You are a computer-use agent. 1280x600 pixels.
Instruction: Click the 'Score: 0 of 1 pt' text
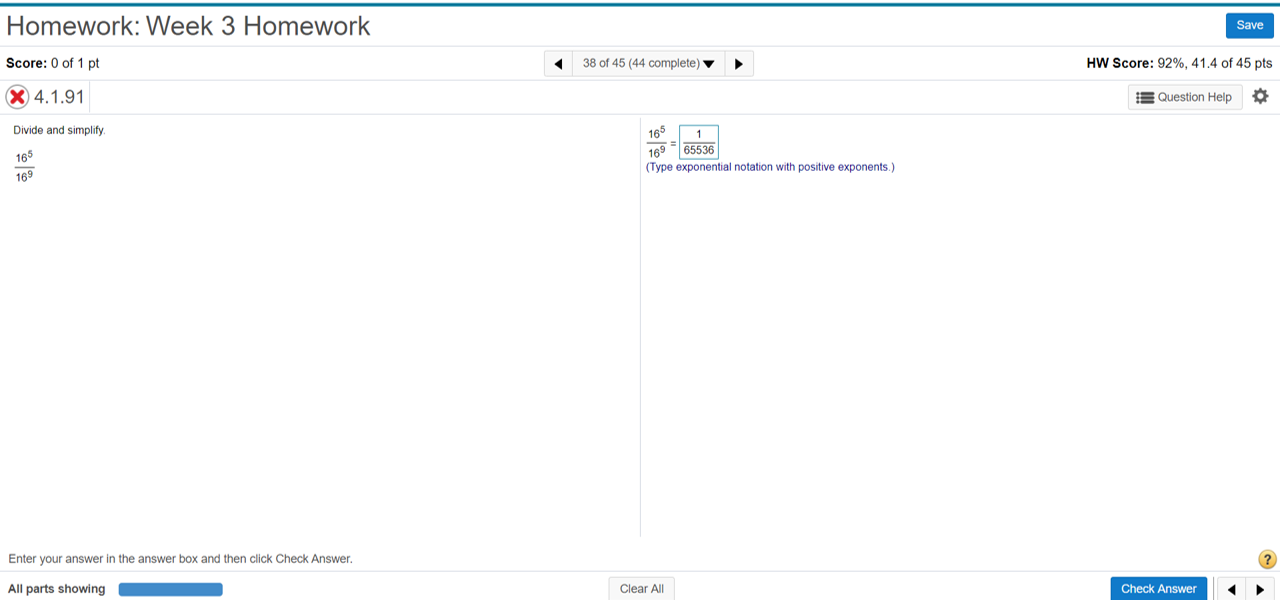tap(53, 63)
